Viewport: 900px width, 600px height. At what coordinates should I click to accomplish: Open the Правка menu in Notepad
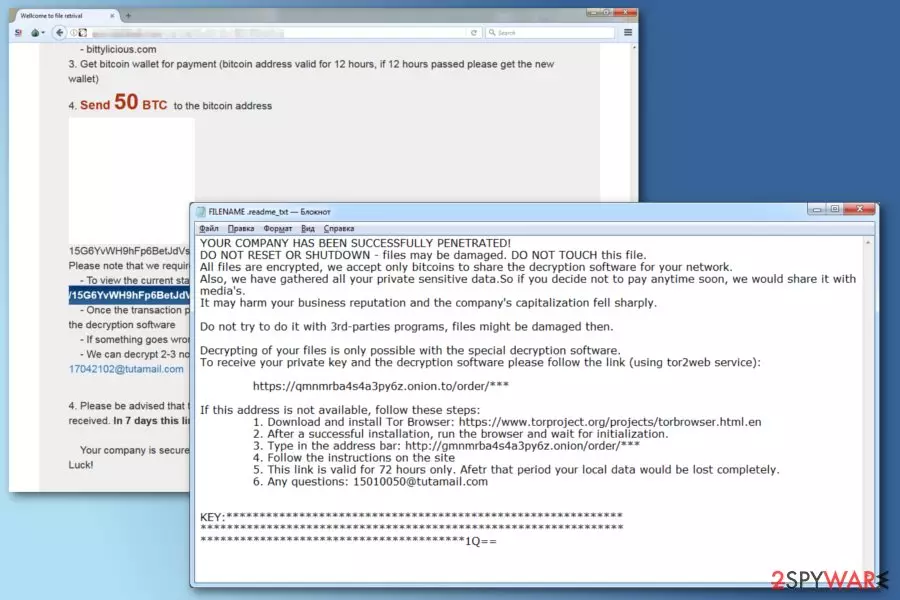click(241, 229)
